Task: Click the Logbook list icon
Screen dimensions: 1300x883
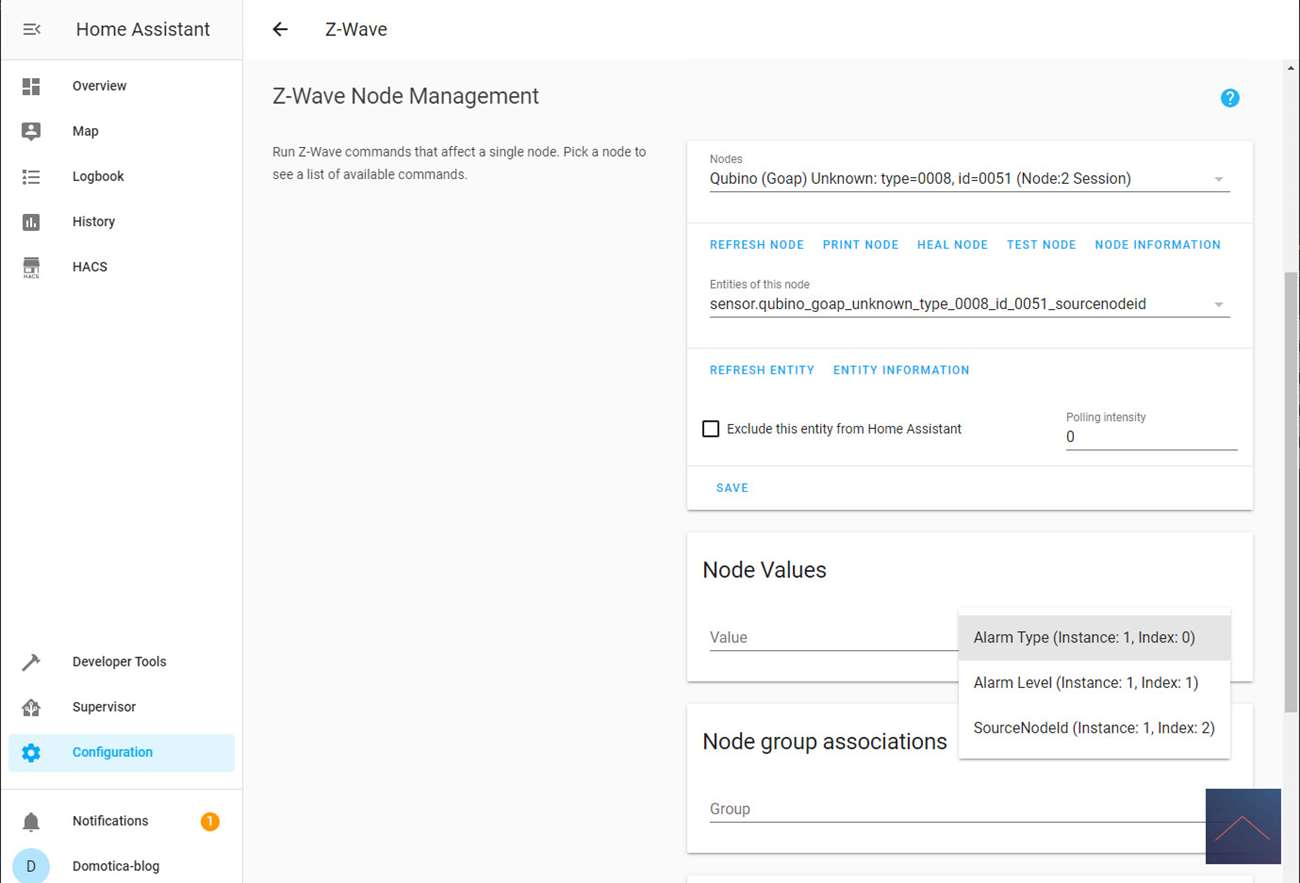Action: click(31, 176)
